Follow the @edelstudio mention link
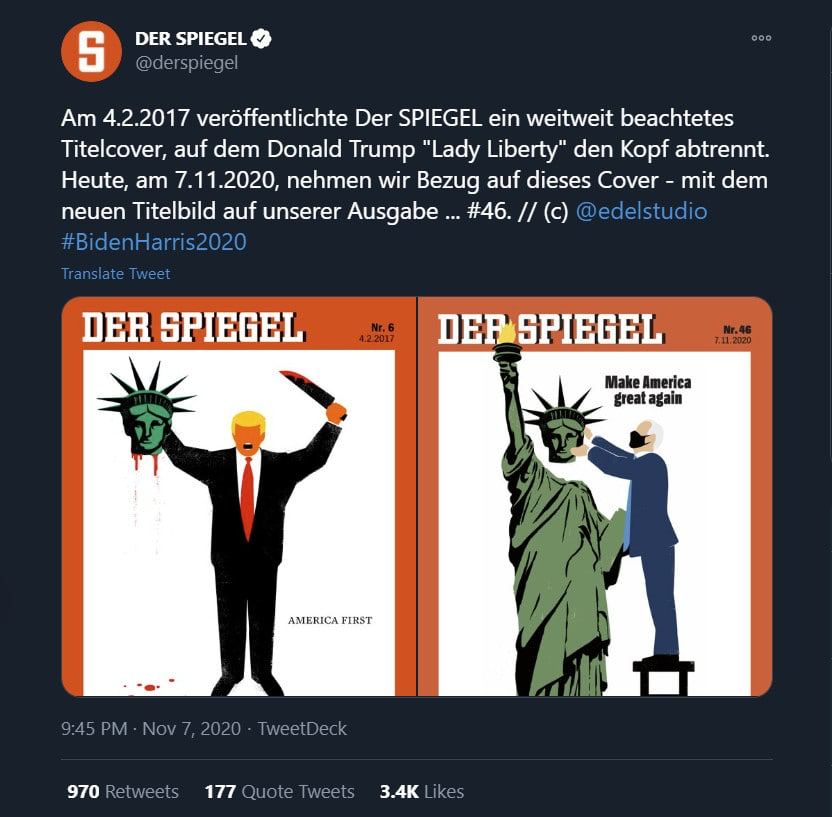 [x=641, y=211]
